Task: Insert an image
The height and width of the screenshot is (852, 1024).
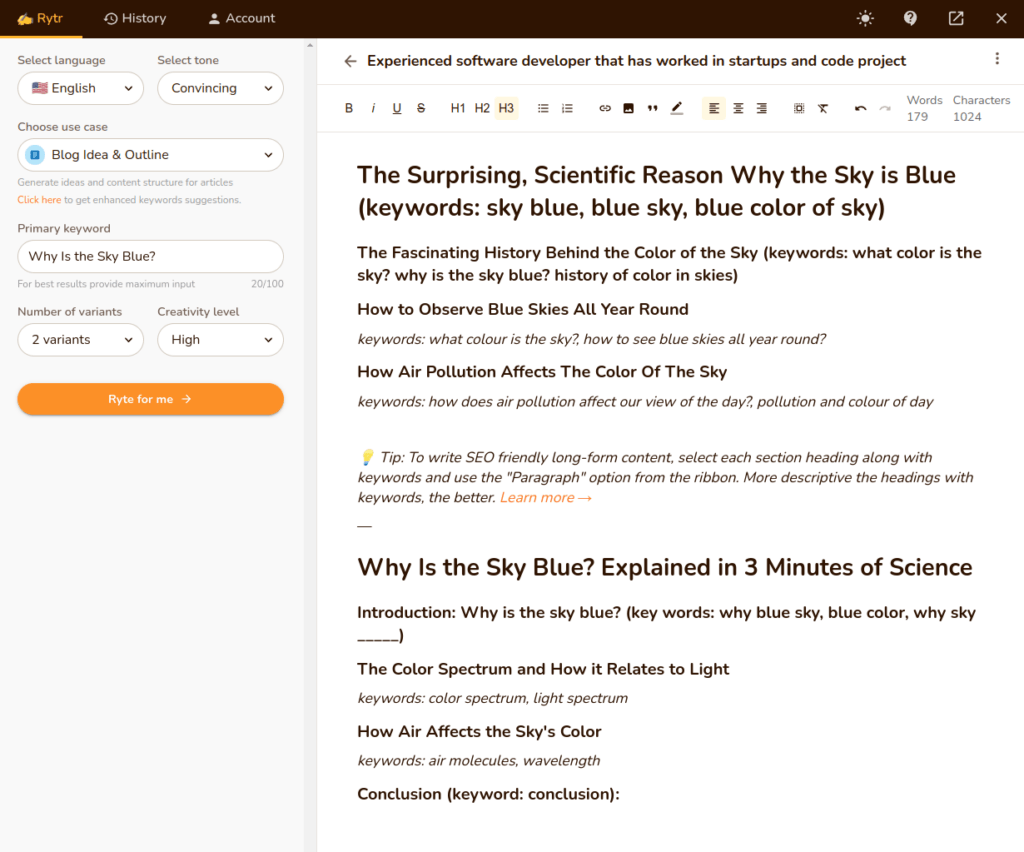Action: pyautogui.click(x=628, y=108)
